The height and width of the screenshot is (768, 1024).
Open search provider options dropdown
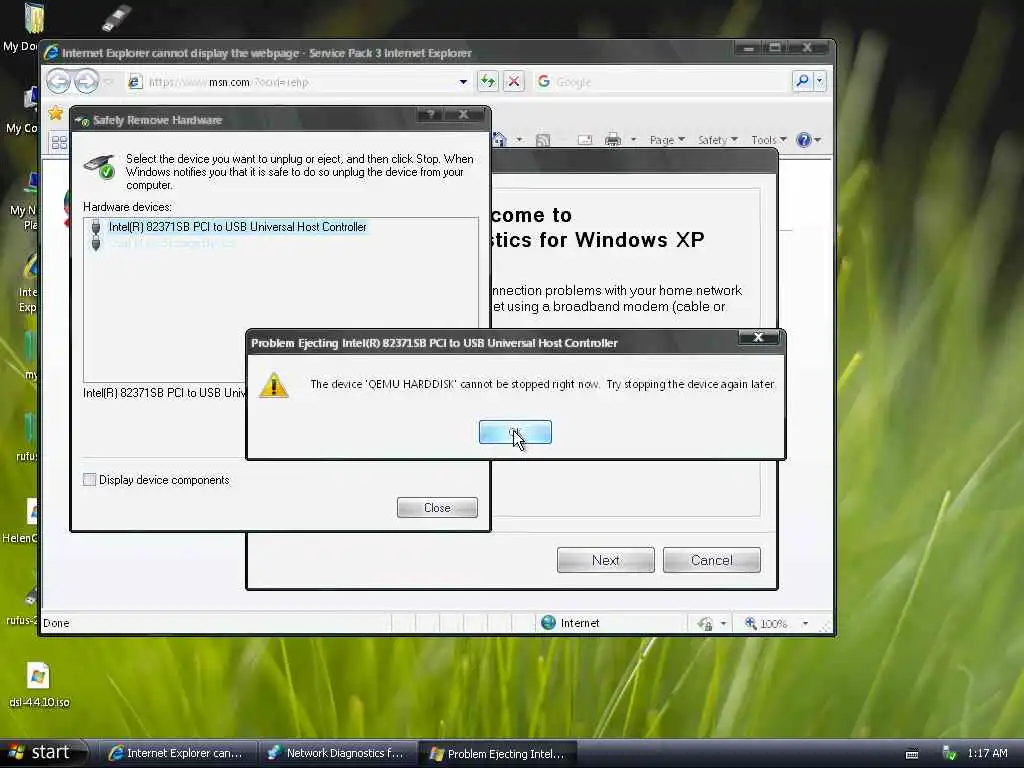pos(820,81)
